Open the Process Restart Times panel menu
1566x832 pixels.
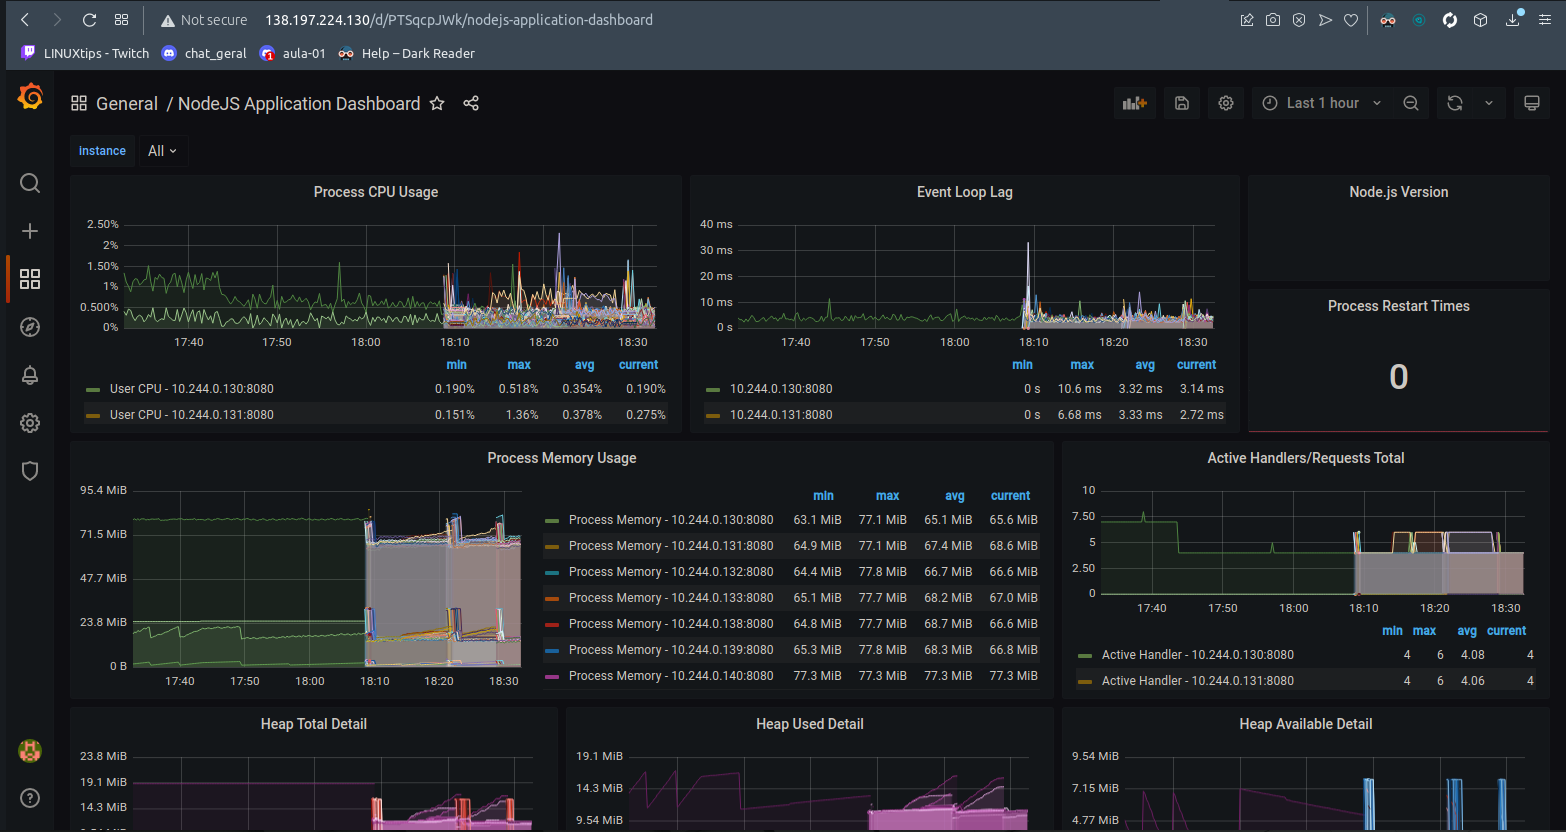click(x=1399, y=306)
